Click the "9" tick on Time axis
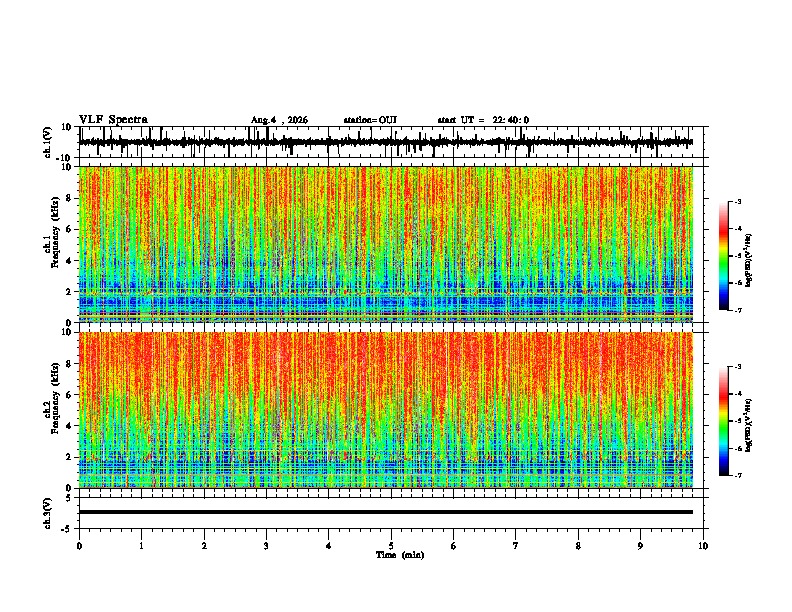Image resolution: width=792 pixels, height=612 pixels. pos(640,546)
